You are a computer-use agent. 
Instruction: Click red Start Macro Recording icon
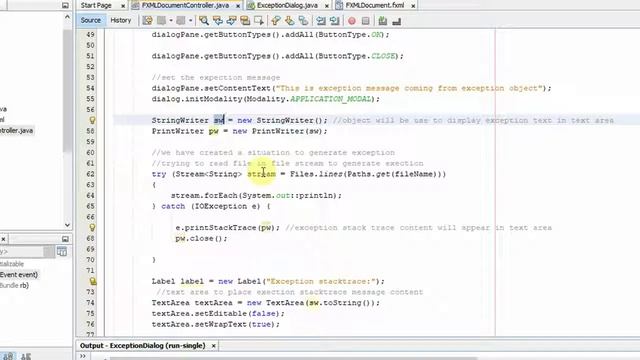pos(352,20)
